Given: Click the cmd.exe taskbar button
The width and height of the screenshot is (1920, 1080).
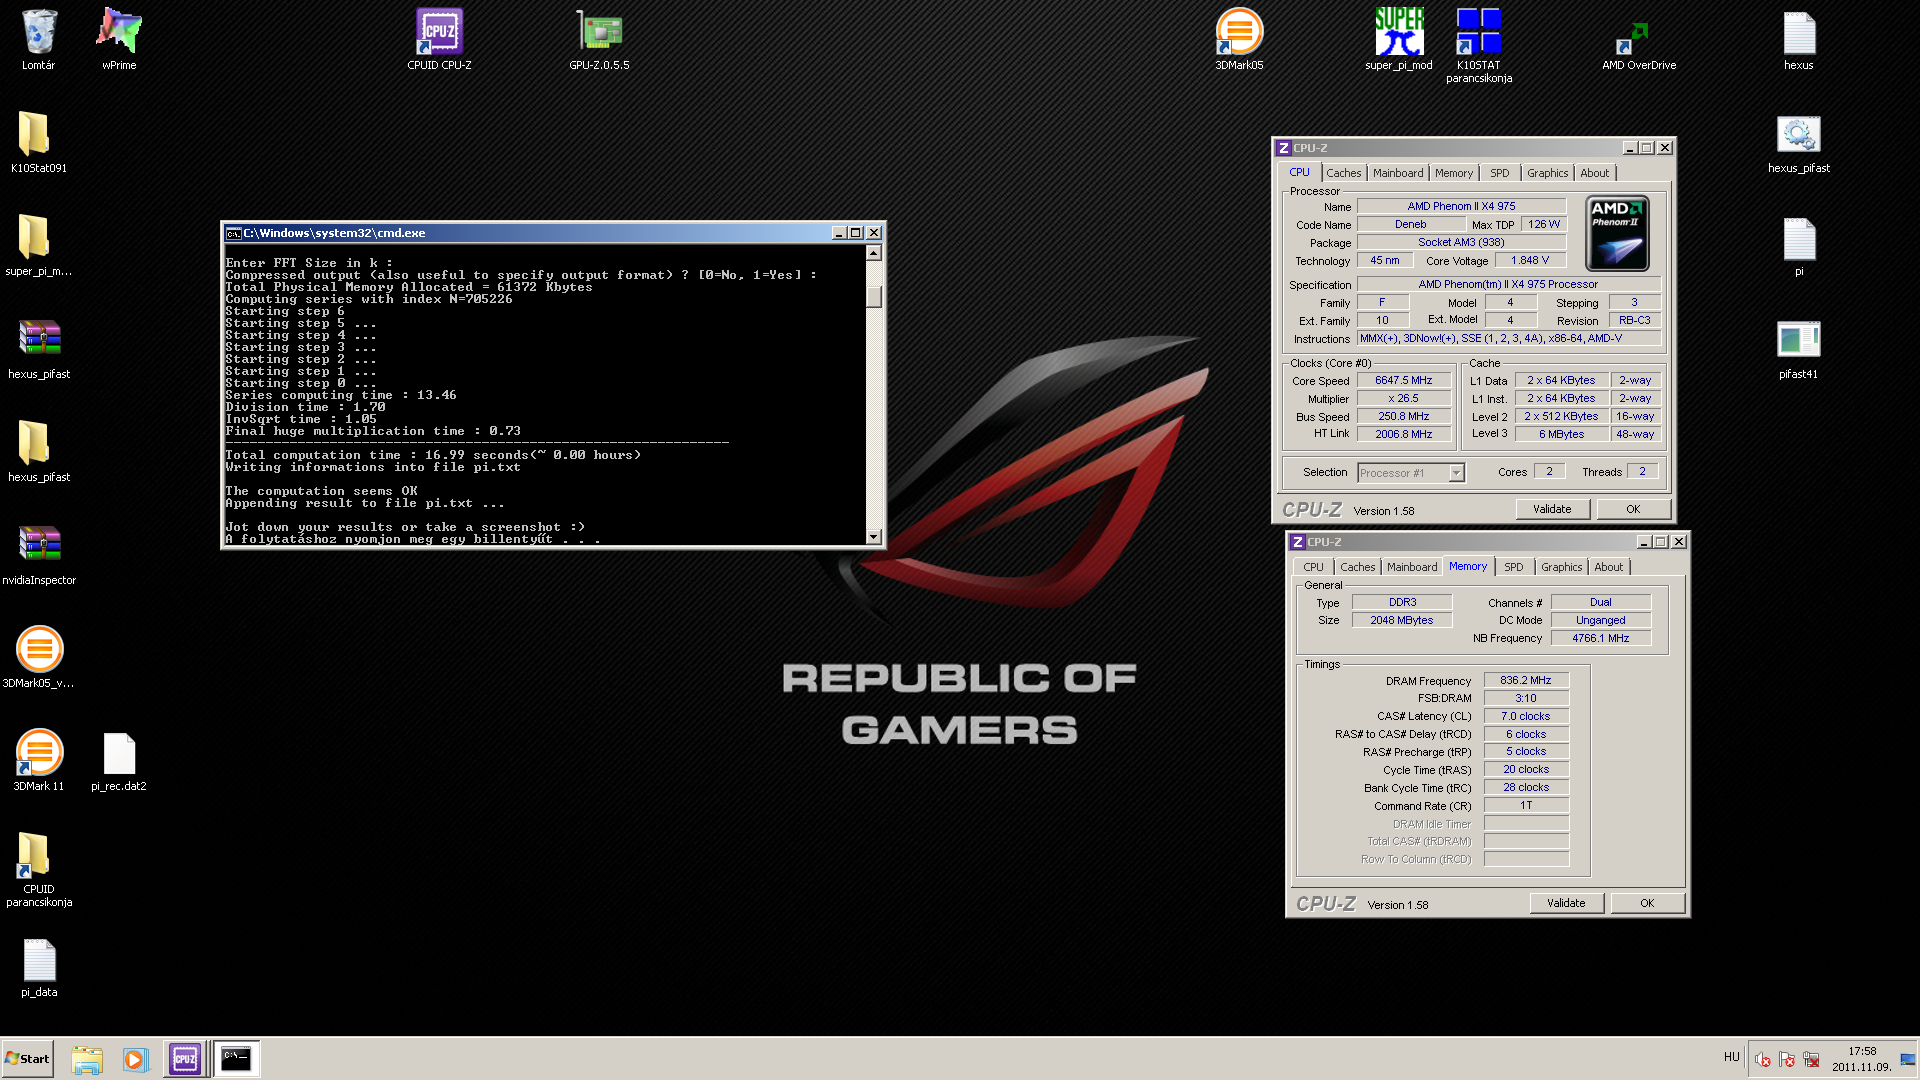Looking at the screenshot, I should tap(237, 1059).
